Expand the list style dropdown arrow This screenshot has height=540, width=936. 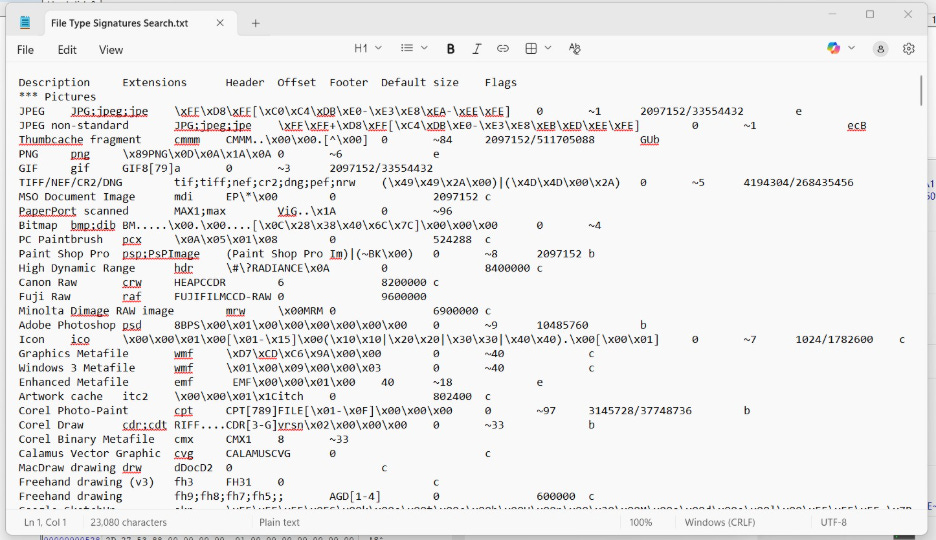424,48
